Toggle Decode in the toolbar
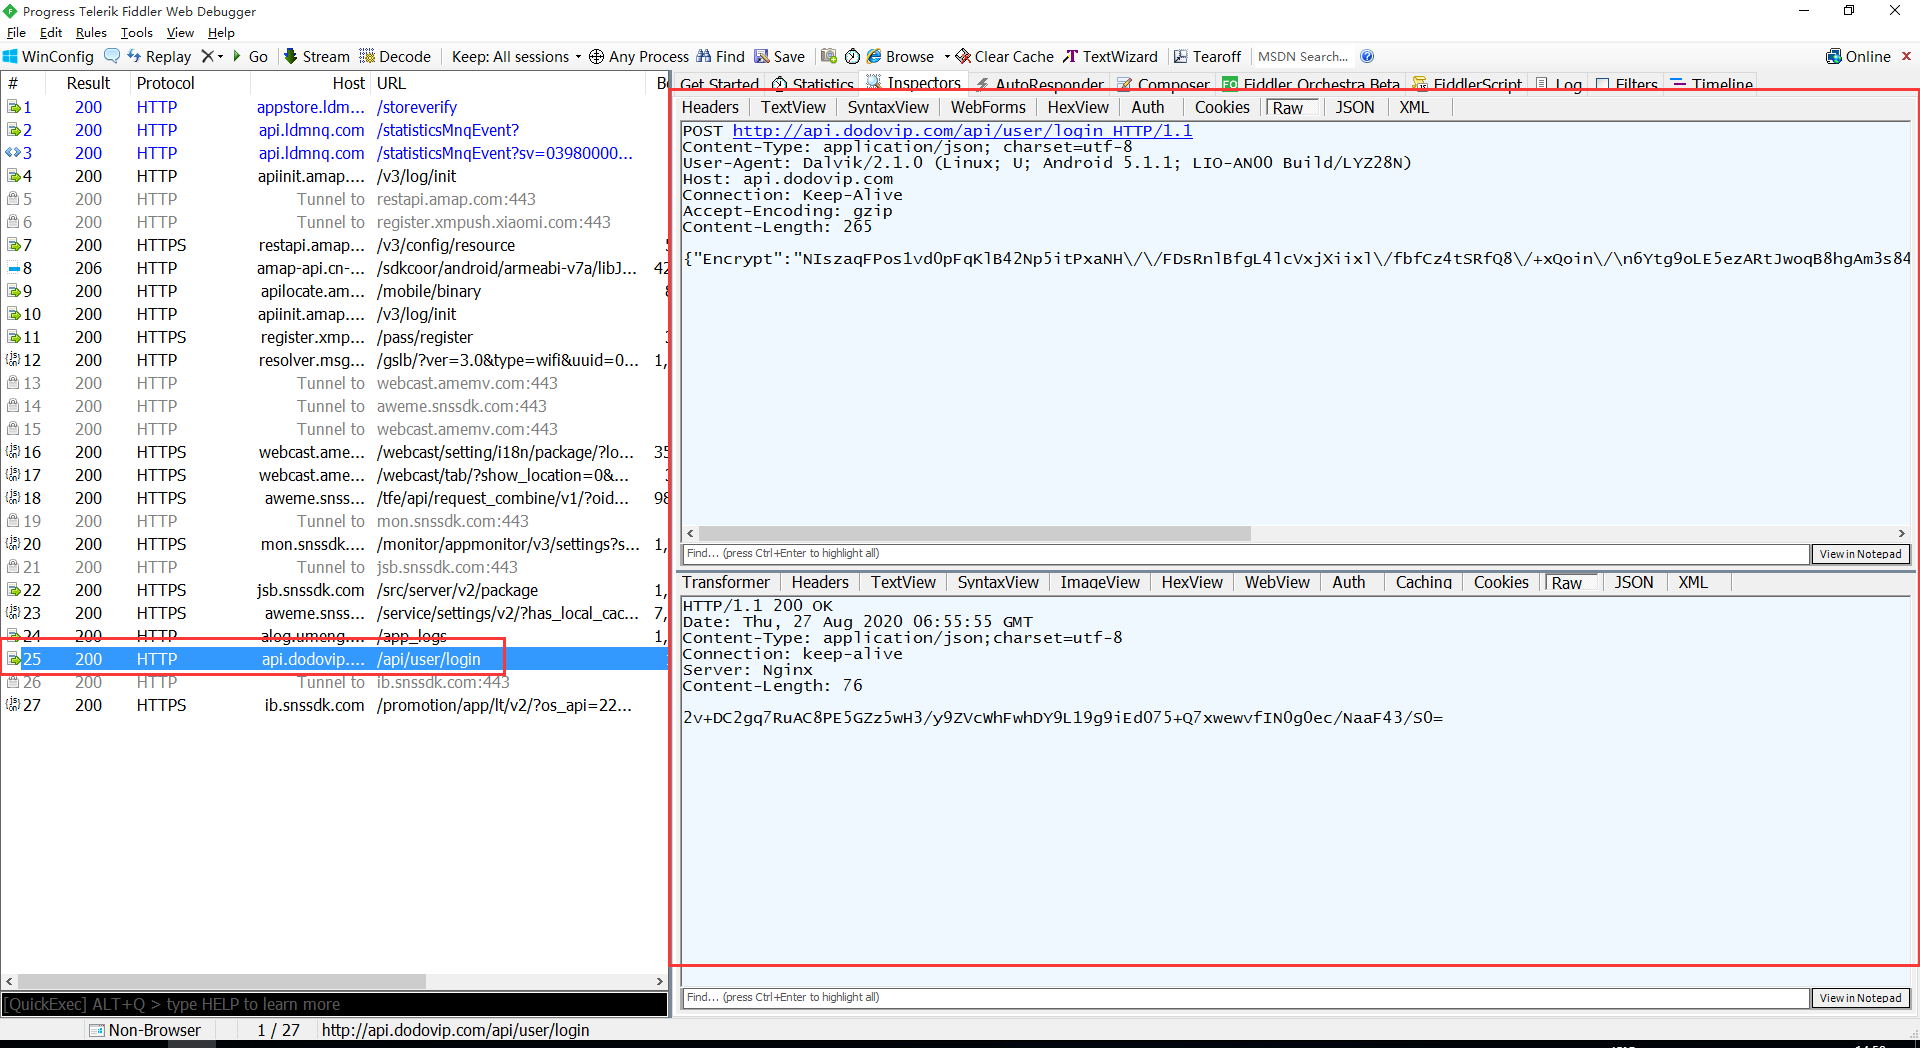1920x1048 pixels. [x=395, y=57]
